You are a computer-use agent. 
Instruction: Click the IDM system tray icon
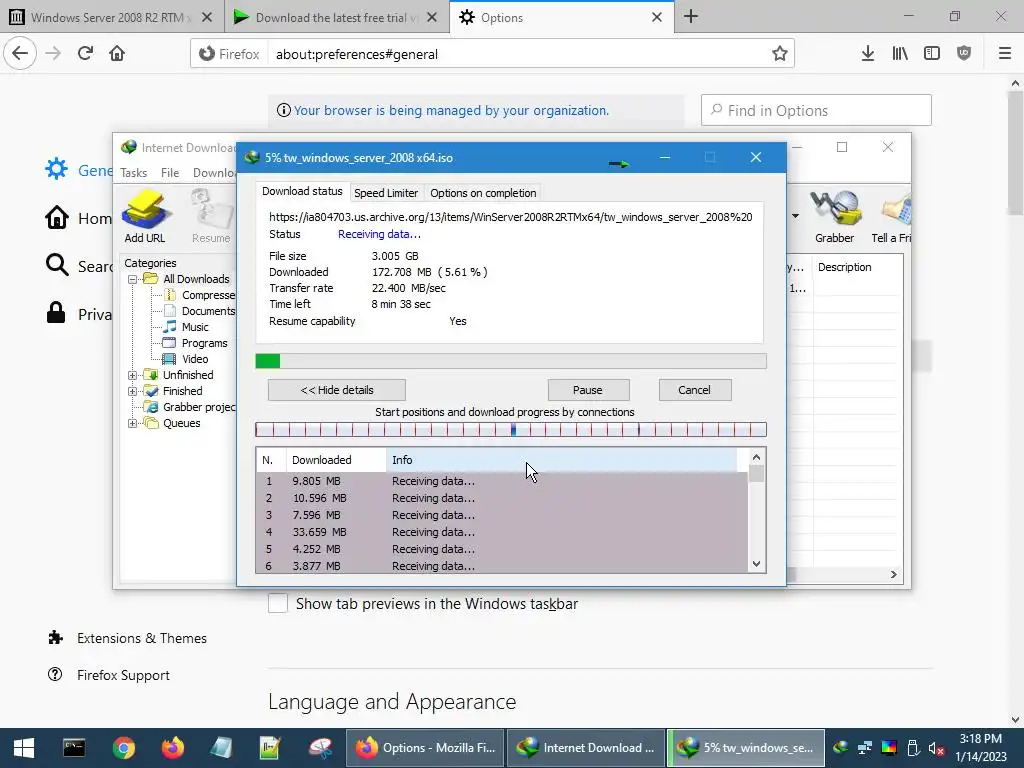tap(841, 748)
